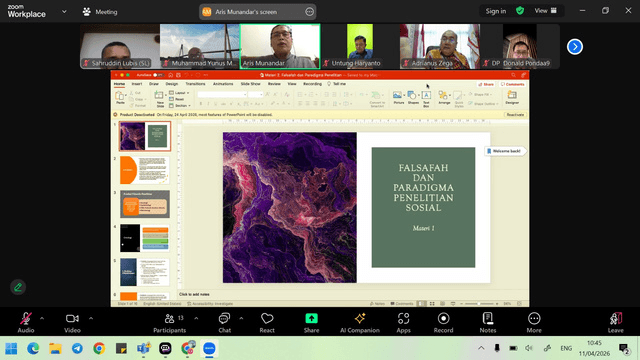The height and width of the screenshot is (360, 640).
Task: Open the Participants panel
Action: click(169, 322)
